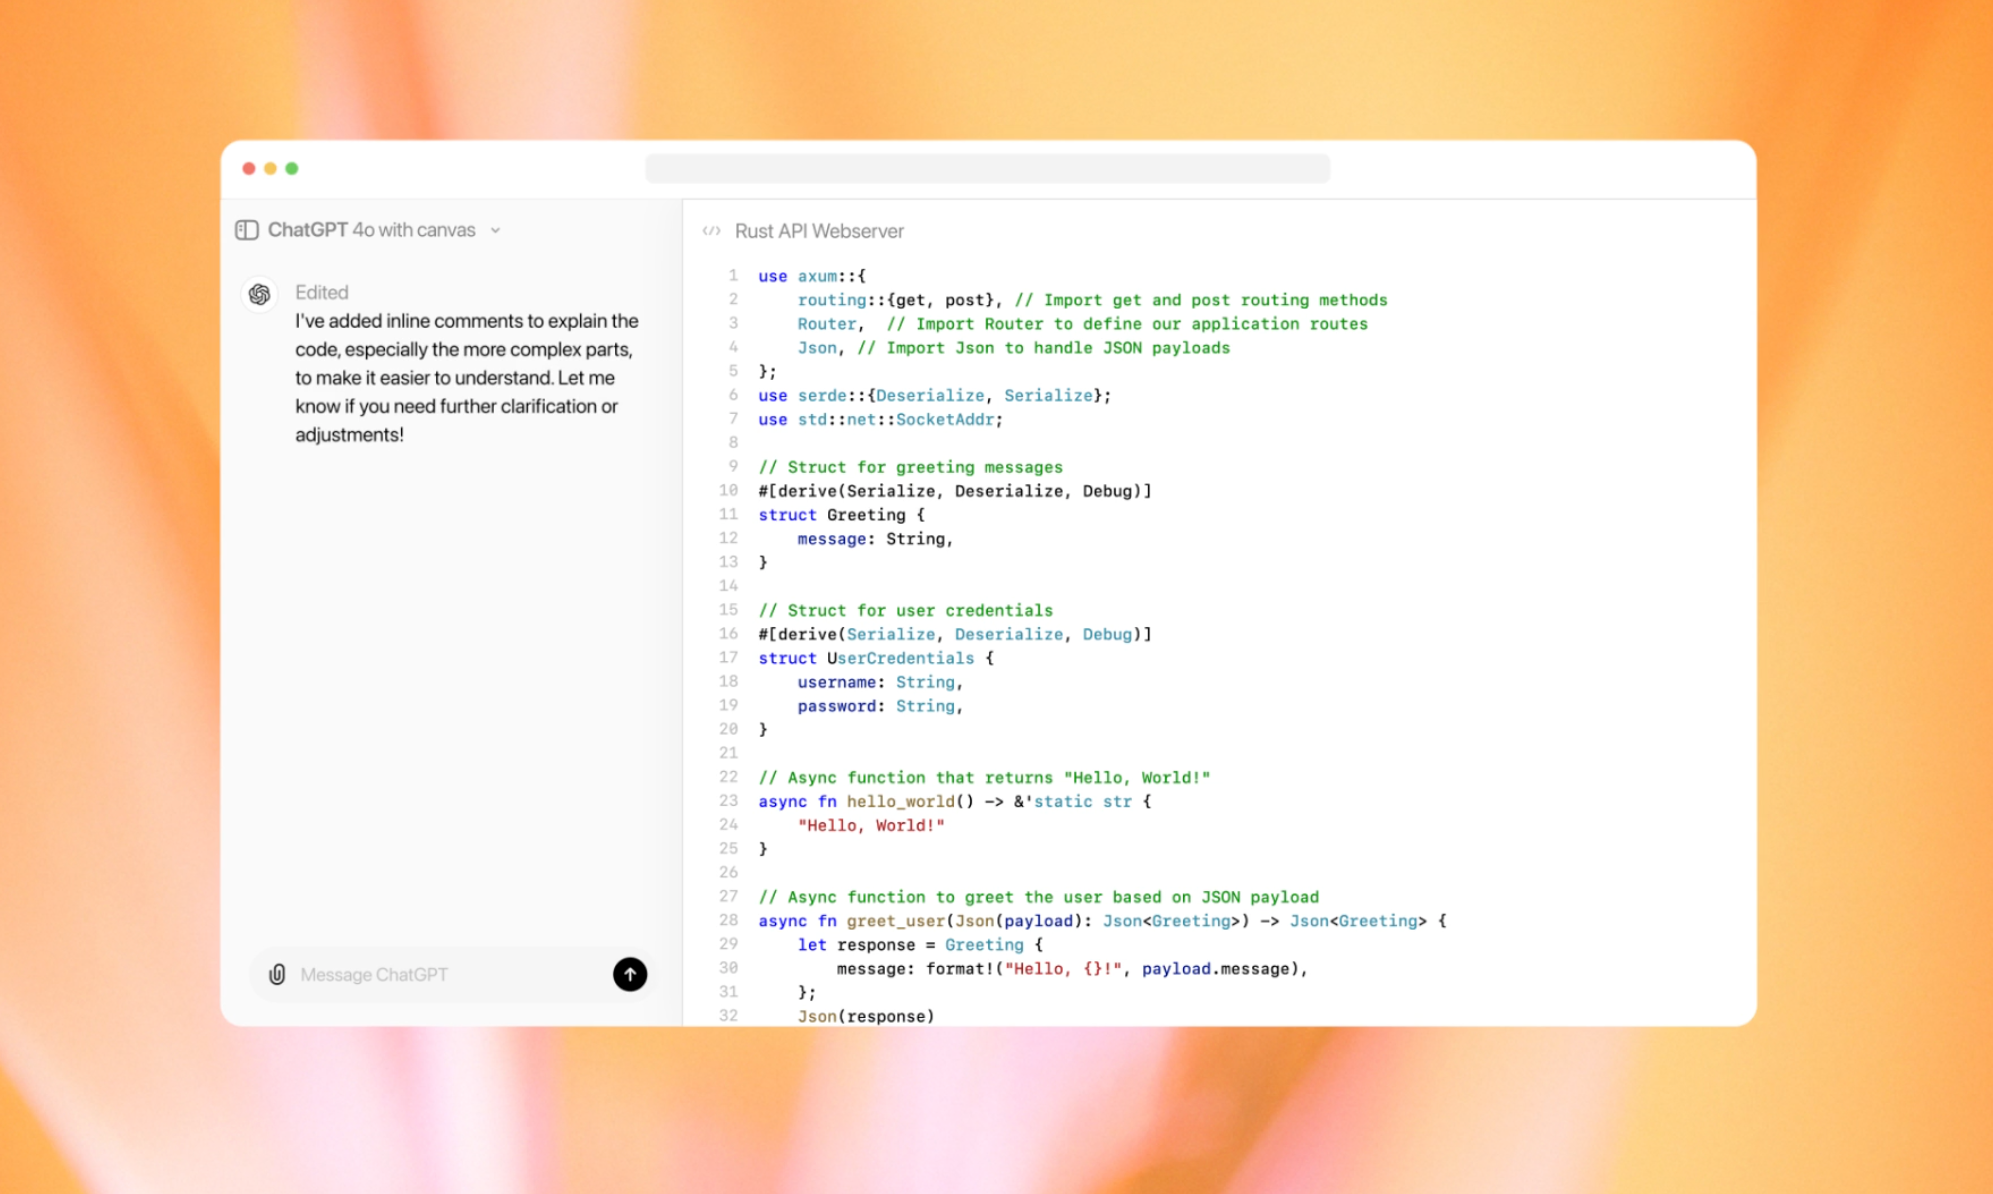Click the ChatGPT logo avatar next to Edited

(259, 294)
